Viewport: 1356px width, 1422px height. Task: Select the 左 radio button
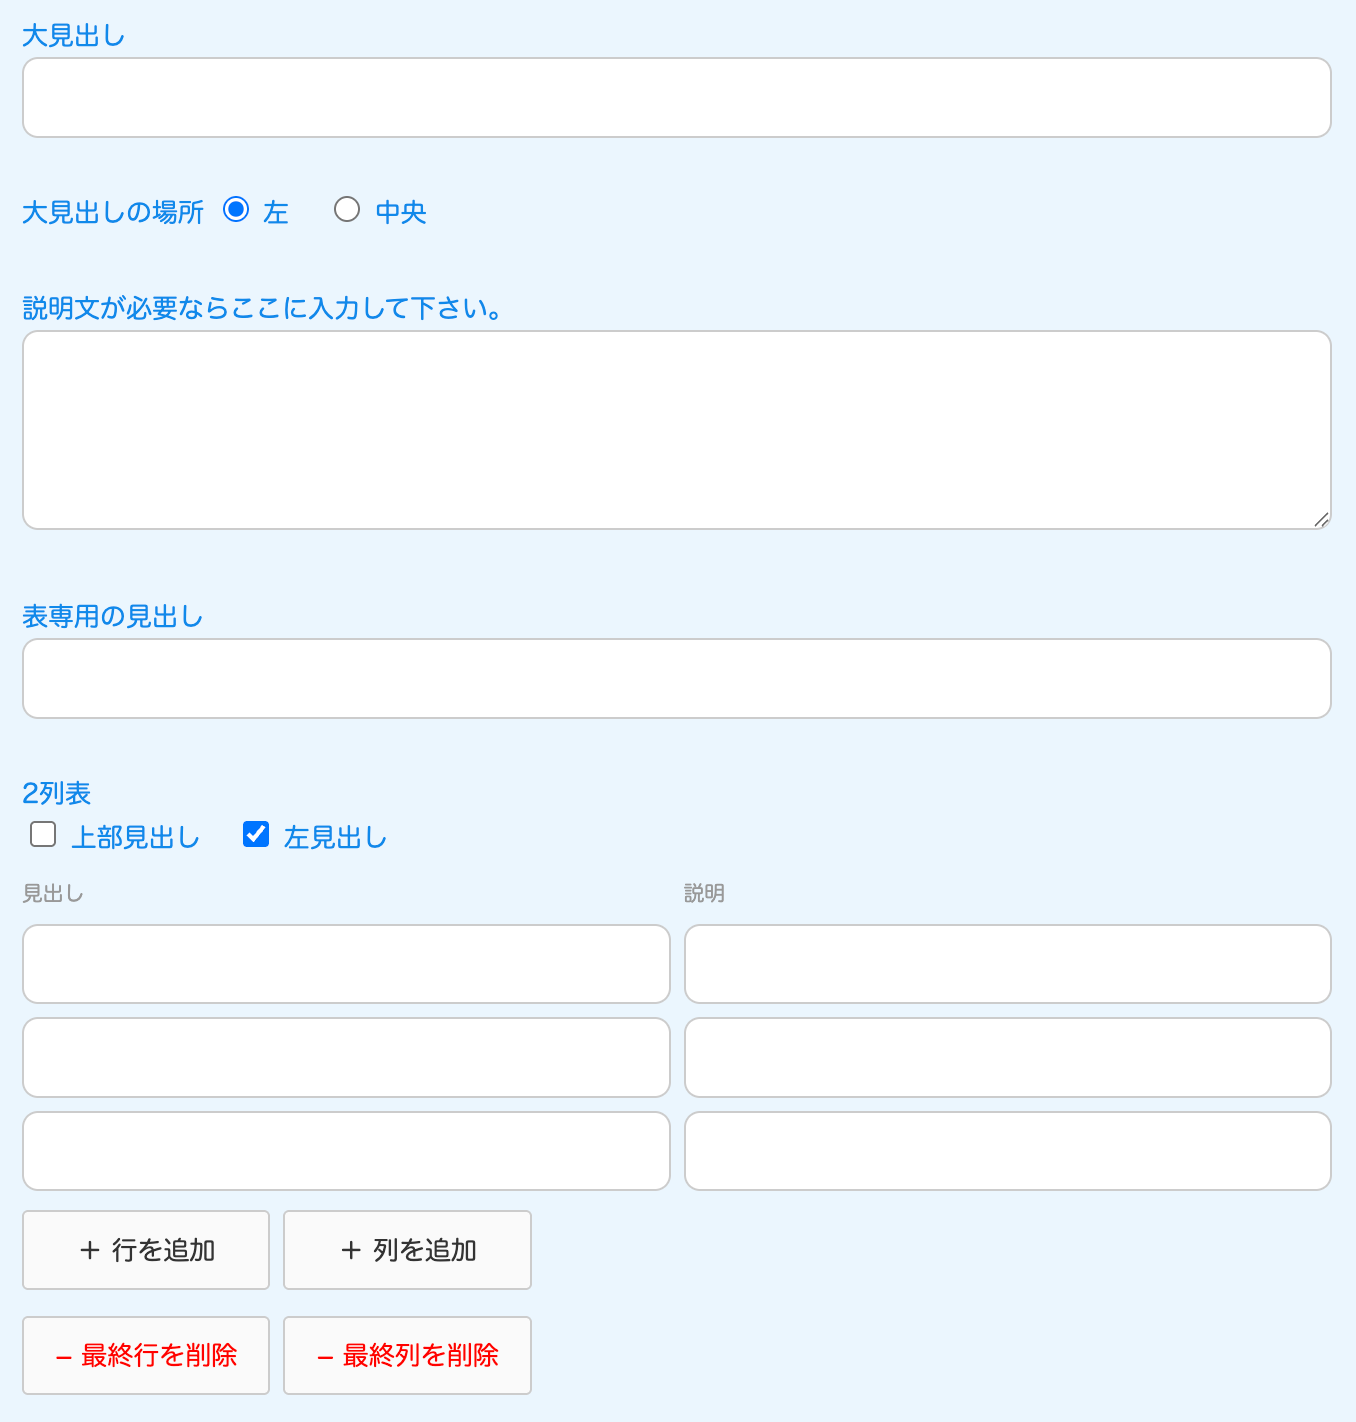236,210
